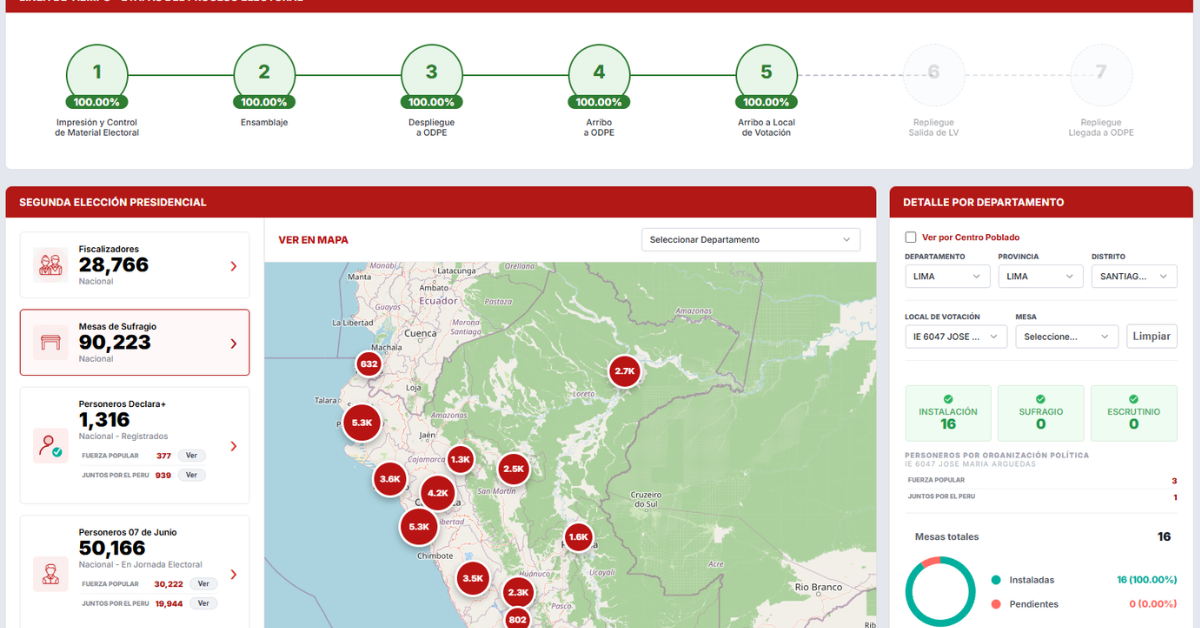
Task: Click the Sufragio green check icon
Action: point(1041,399)
